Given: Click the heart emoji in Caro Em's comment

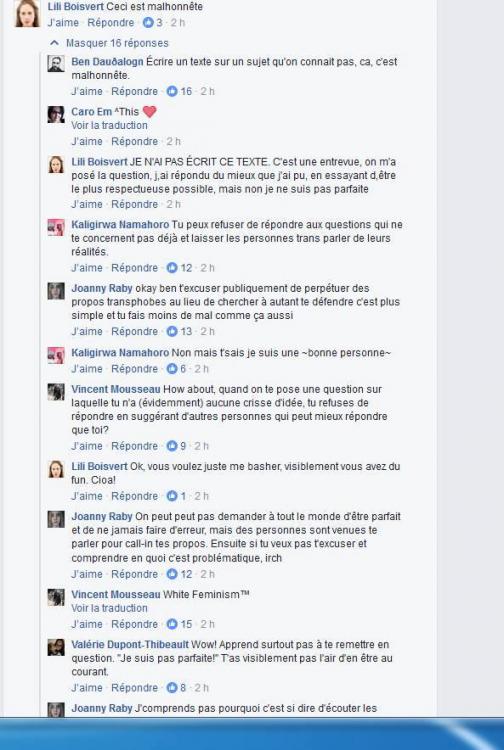Looking at the screenshot, I should (150, 111).
